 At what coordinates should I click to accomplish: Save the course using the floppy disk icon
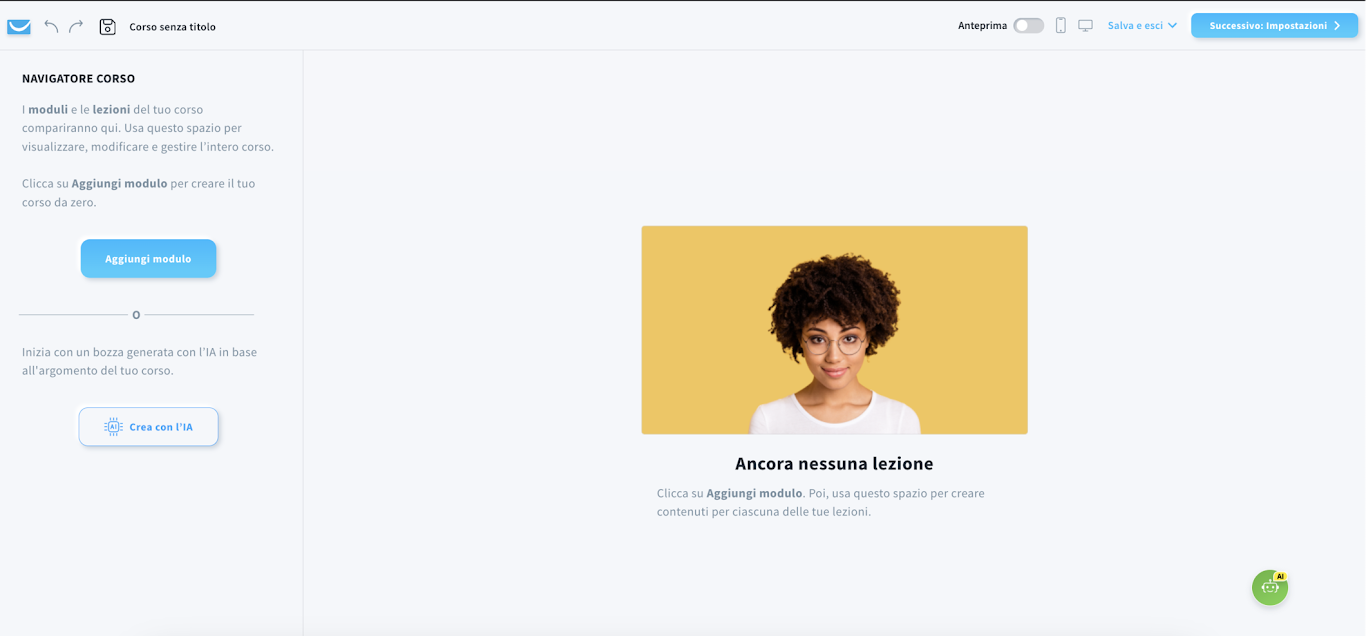108,25
